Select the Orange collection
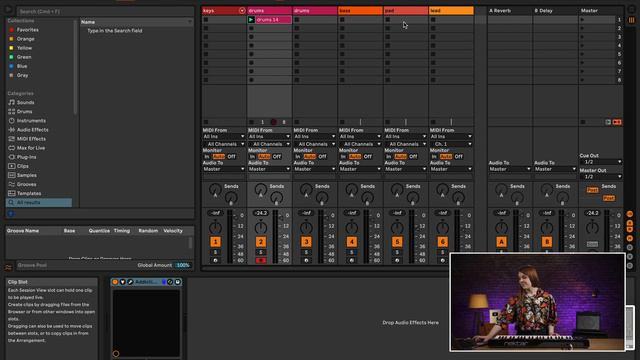640x360 pixels. click(x=22, y=39)
